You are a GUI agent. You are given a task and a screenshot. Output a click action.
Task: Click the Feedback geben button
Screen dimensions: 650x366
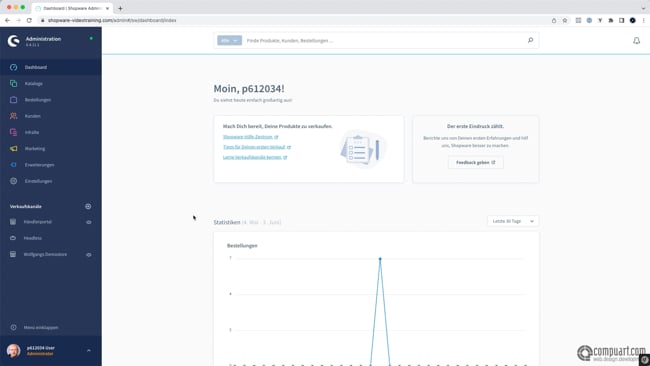(475, 162)
